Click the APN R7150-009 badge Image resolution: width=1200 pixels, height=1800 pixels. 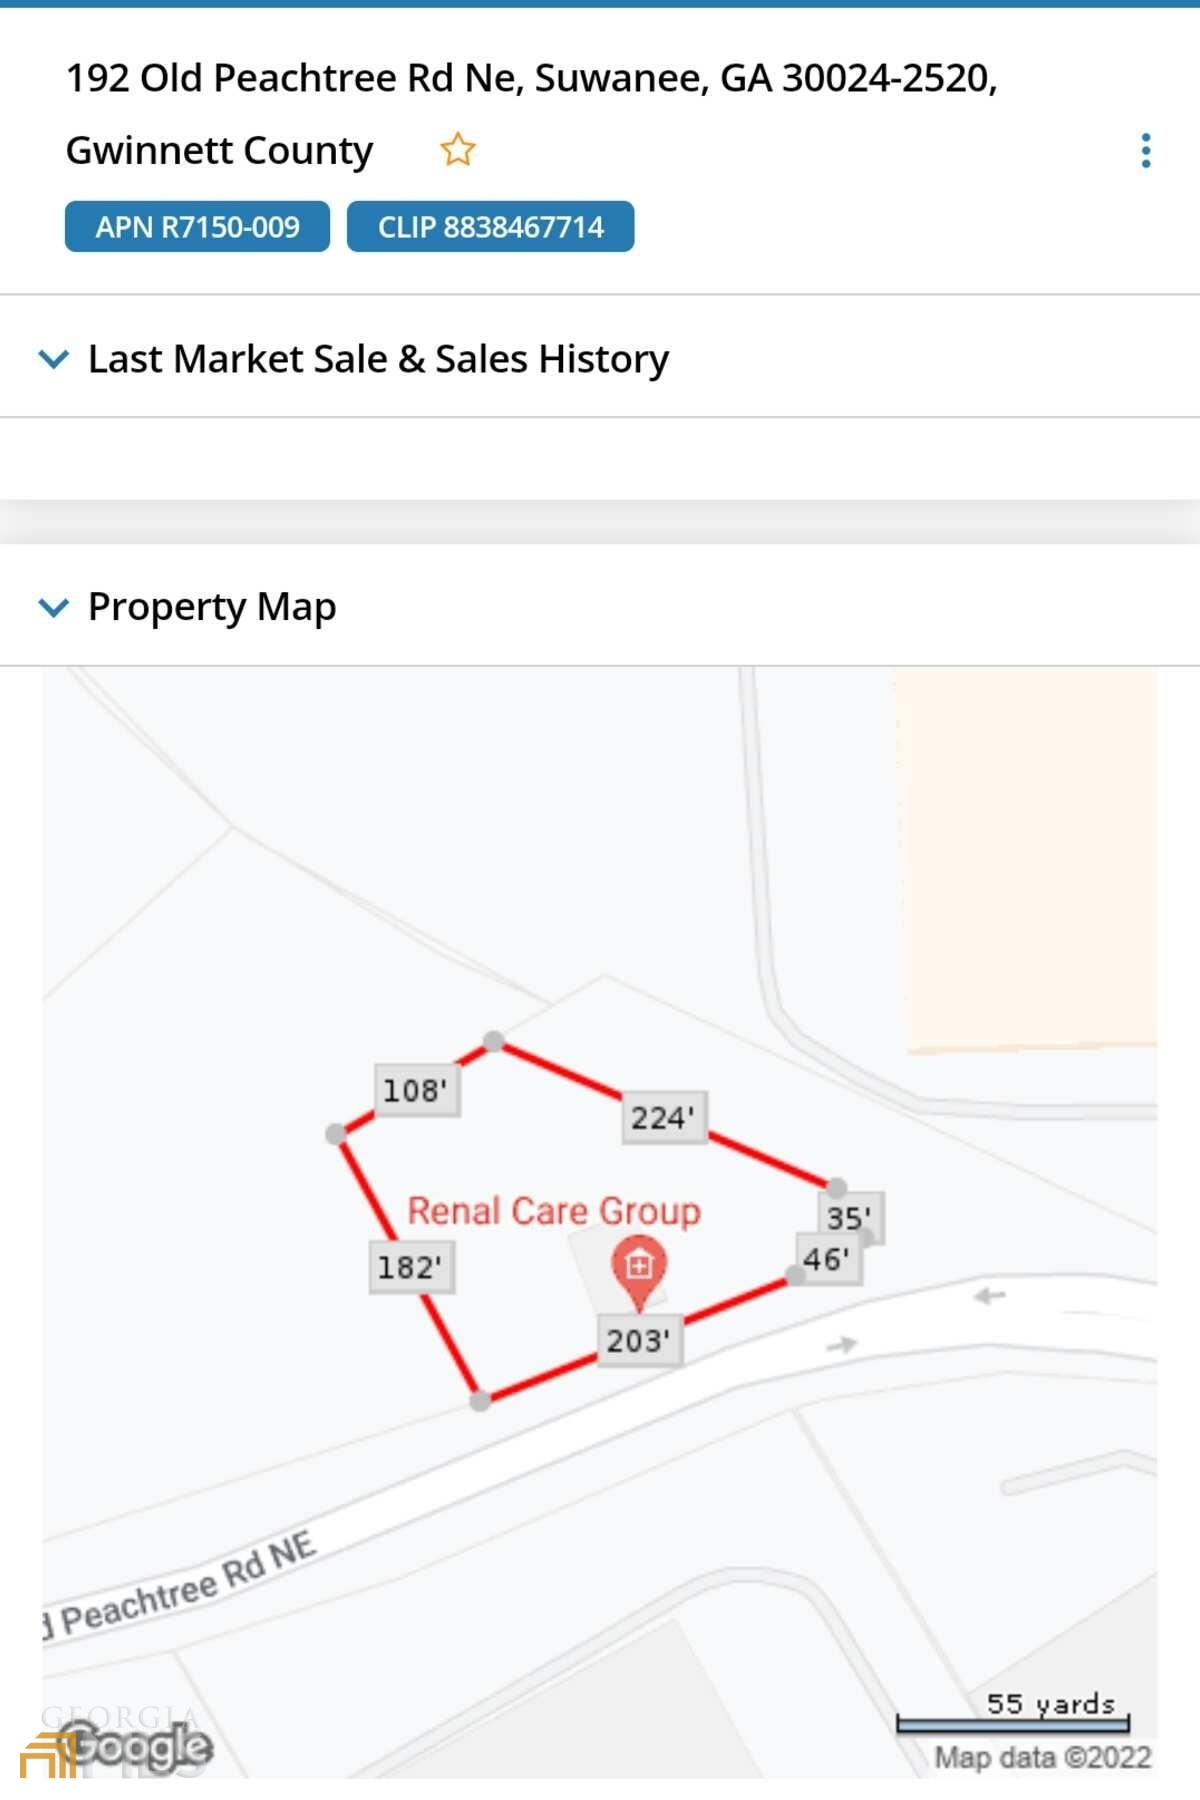(x=197, y=227)
